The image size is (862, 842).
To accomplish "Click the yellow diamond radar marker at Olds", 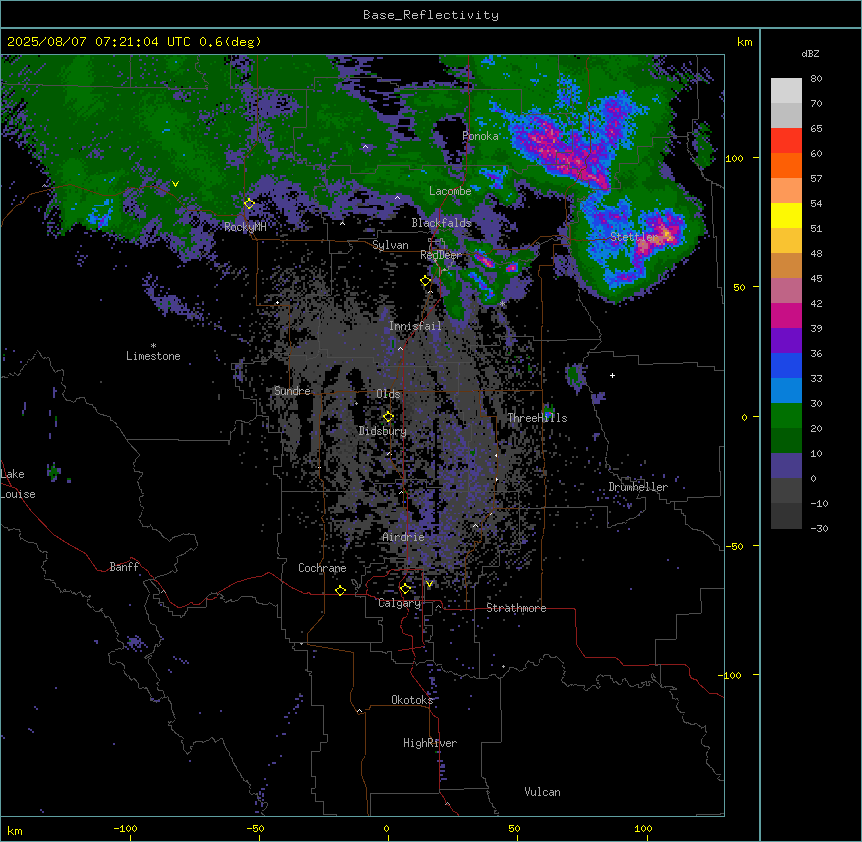I will click(x=388, y=417).
